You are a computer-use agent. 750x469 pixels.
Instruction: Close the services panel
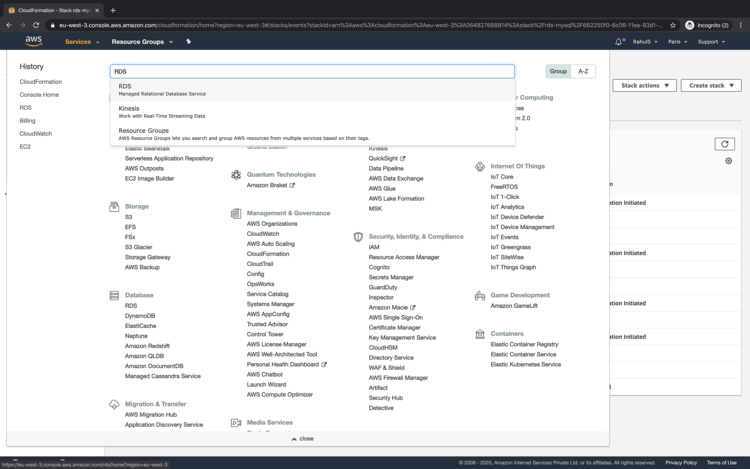point(302,439)
